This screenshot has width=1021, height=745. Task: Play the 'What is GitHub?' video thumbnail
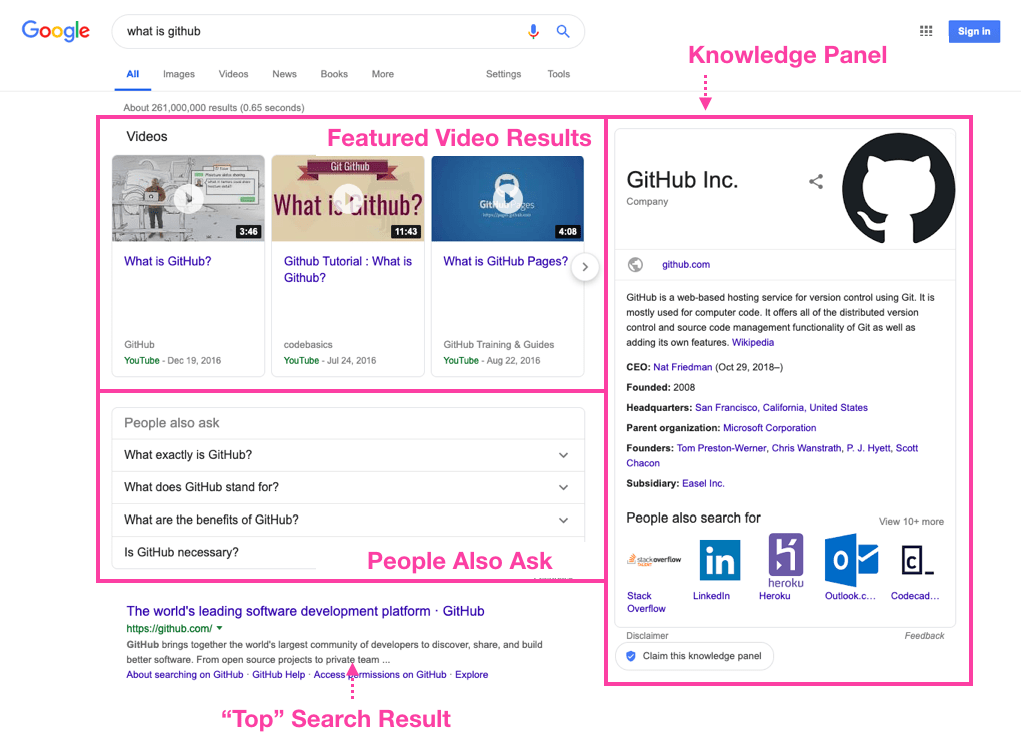[x=188, y=198]
